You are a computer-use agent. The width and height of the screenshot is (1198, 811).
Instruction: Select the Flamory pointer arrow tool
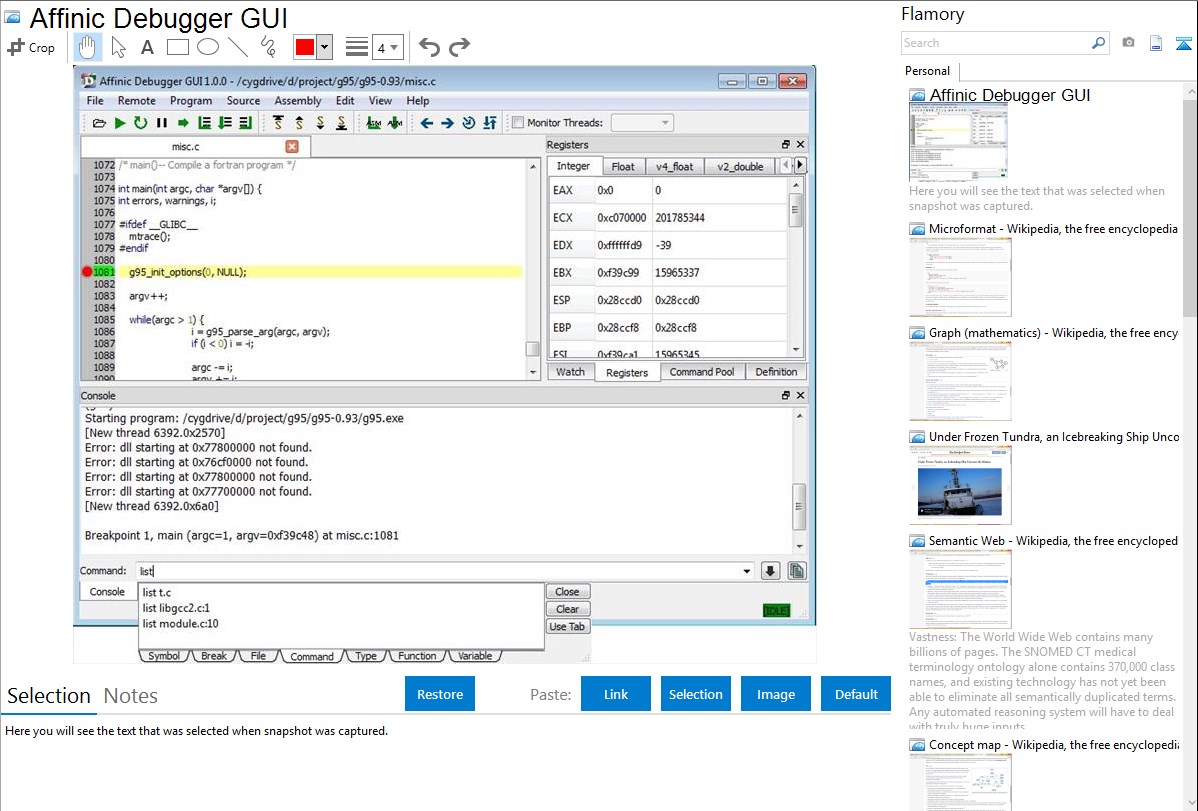[118, 47]
